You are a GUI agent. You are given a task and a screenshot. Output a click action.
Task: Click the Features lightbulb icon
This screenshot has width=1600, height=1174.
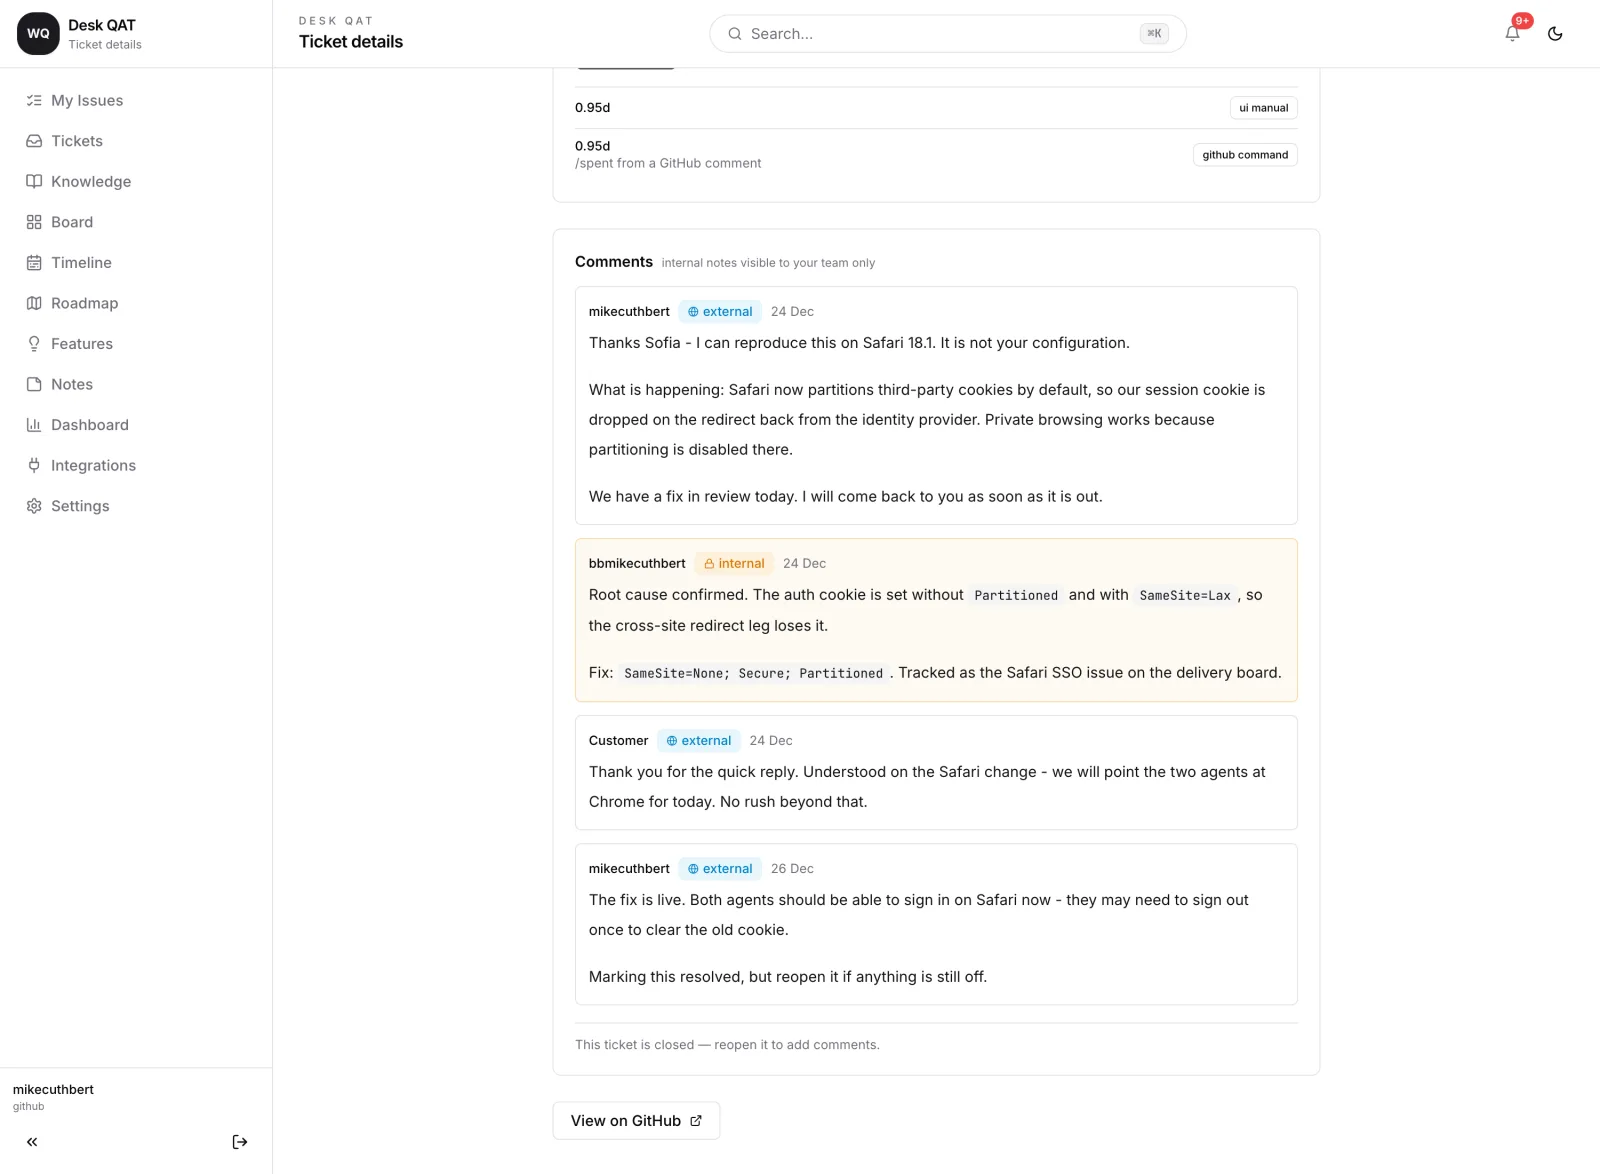(x=34, y=344)
